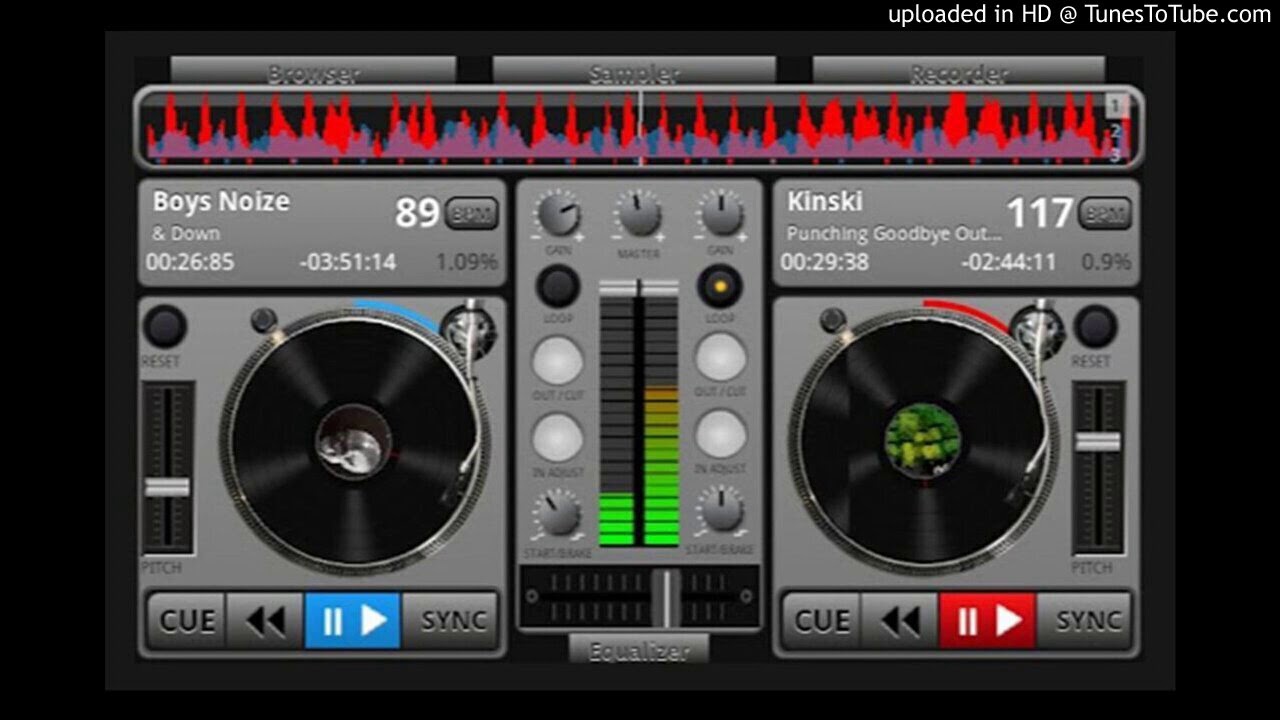This screenshot has height=720, width=1280.
Task: Click left deck IN ADJUST button
Action: point(558,436)
